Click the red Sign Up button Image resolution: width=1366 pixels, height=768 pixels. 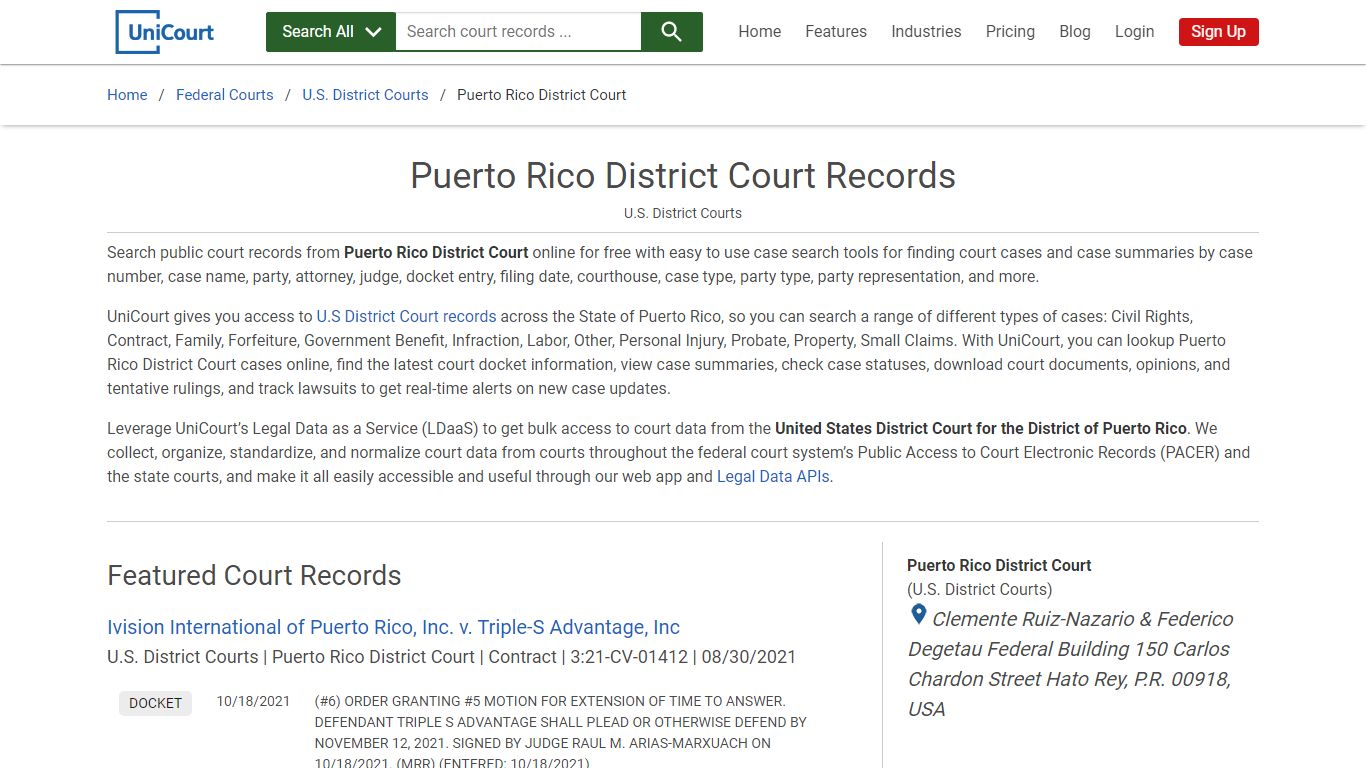(x=1218, y=32)
